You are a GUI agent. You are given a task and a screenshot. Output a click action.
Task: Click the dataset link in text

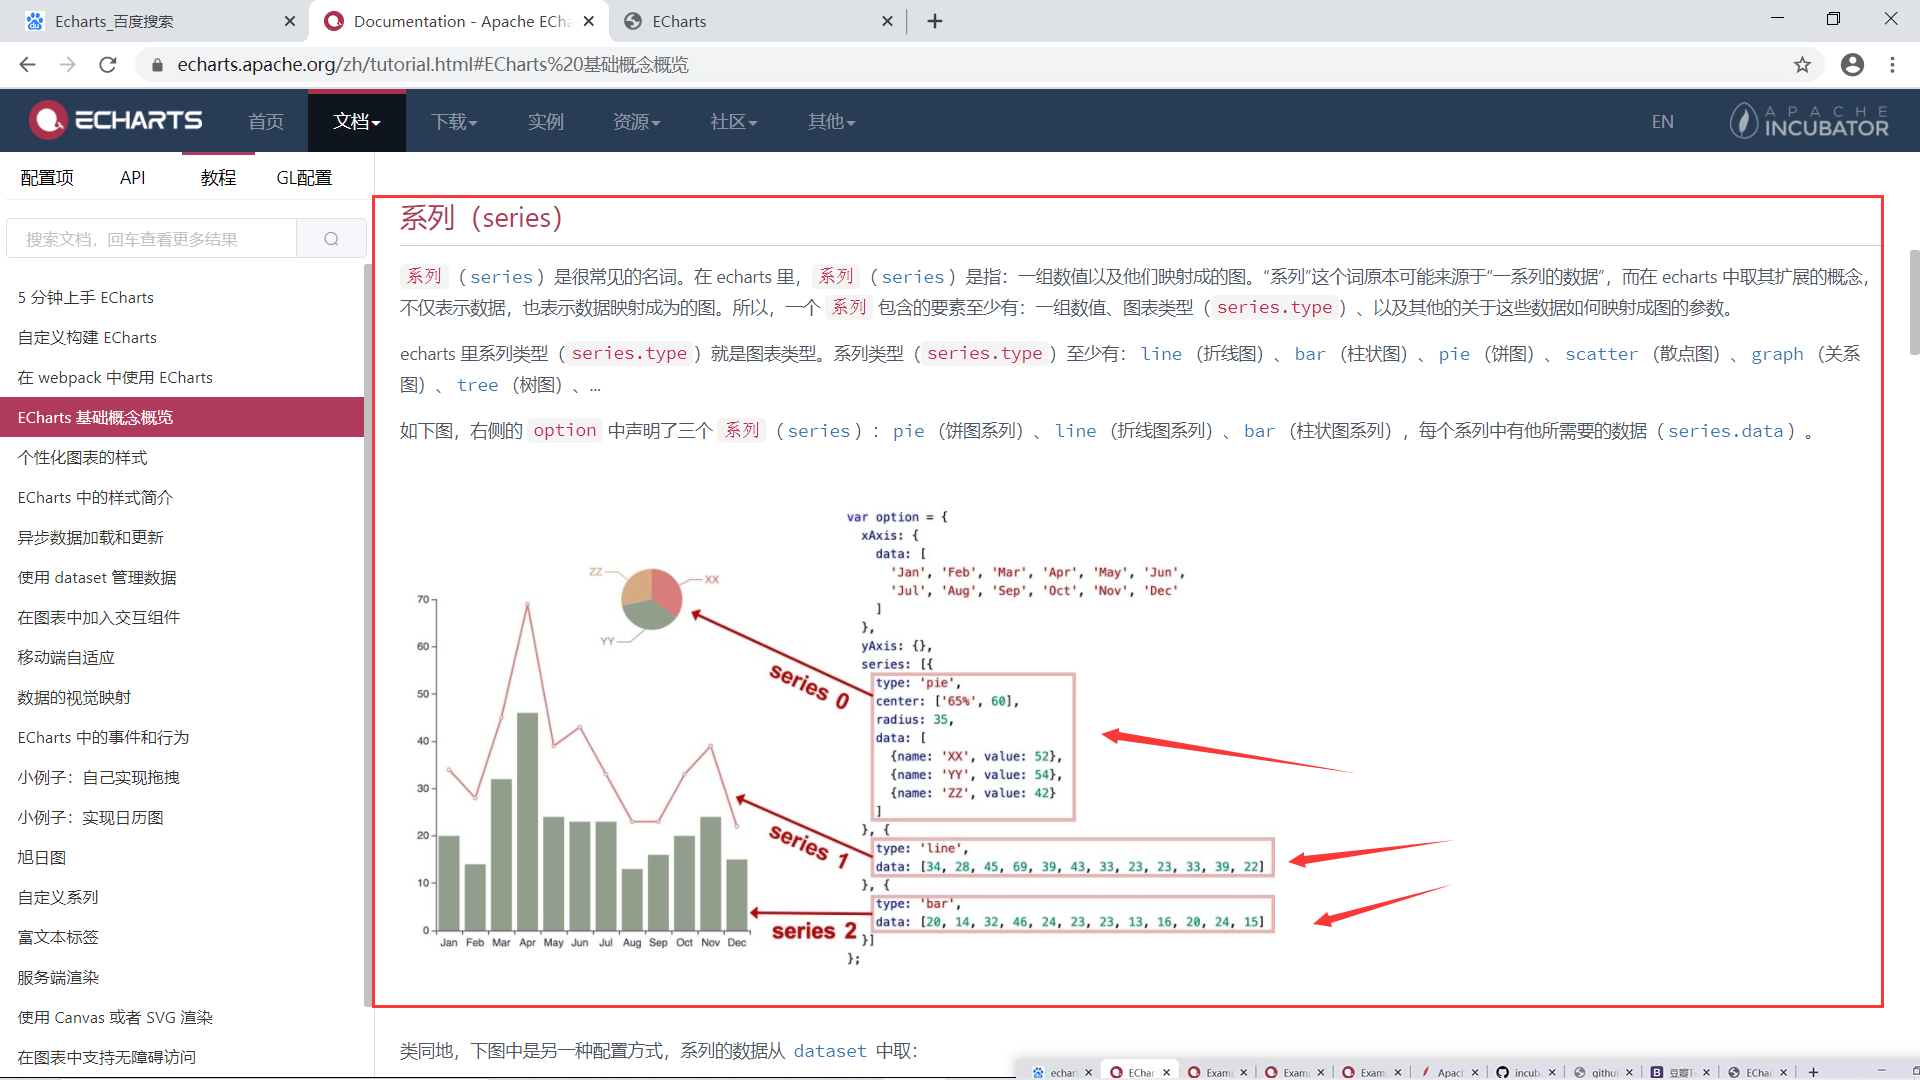pyautogui.click(x=830, y=1051)
